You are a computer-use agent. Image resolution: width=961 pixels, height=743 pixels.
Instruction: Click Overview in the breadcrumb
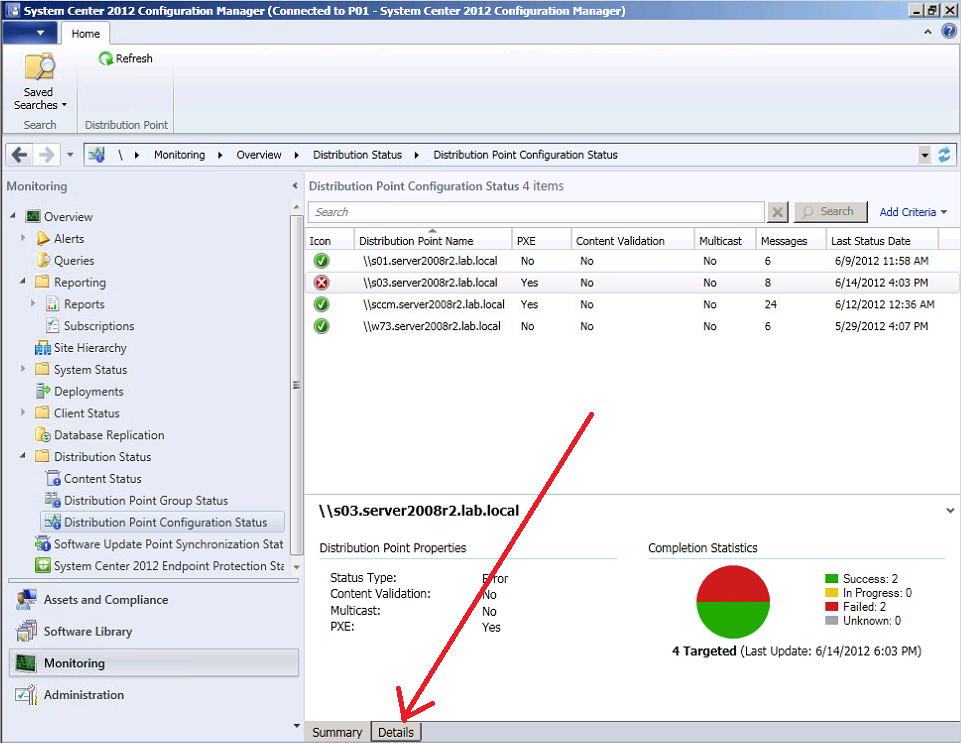click(x=259, y=155)
